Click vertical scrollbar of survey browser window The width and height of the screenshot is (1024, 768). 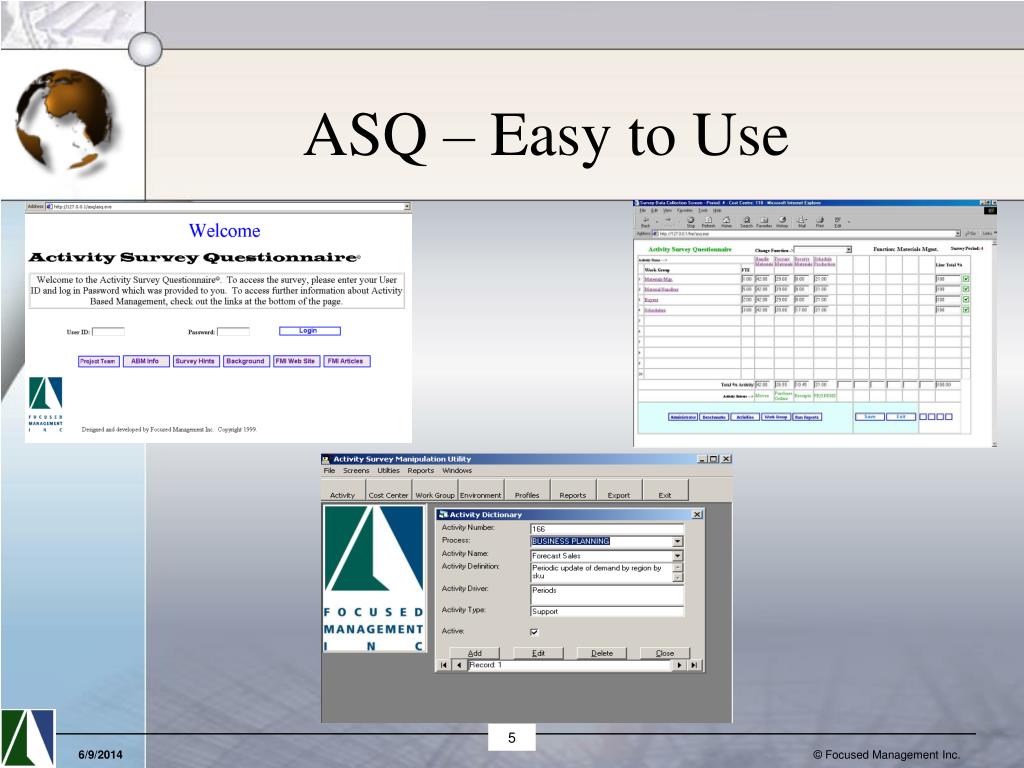click(994, 343)
